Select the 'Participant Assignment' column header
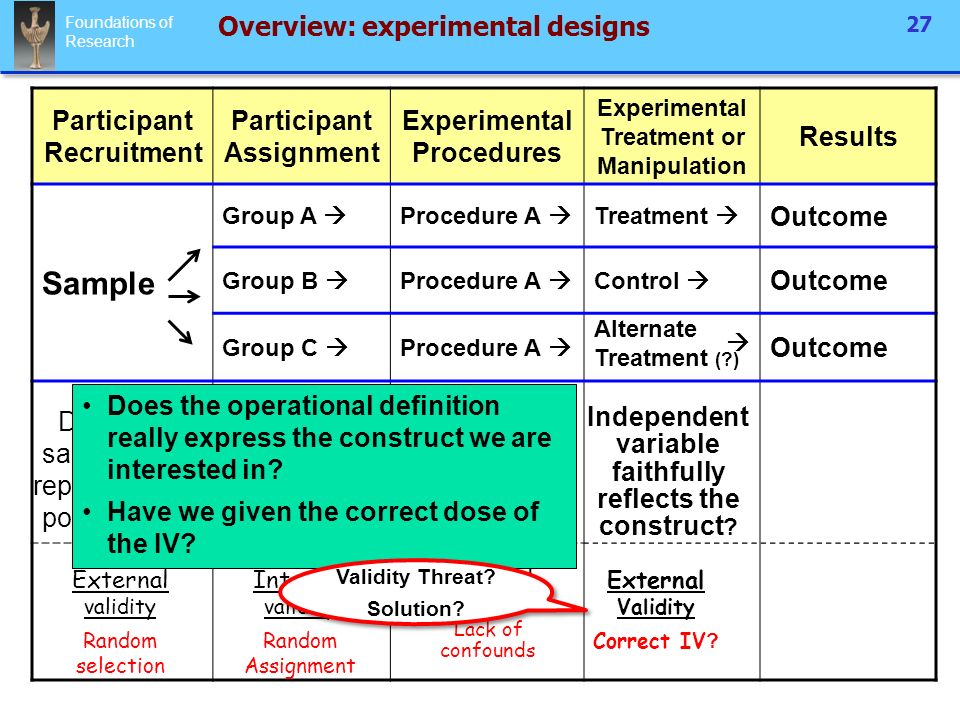Screen dimensions: 960x720 pyautogui.click(x=302, y=137)
